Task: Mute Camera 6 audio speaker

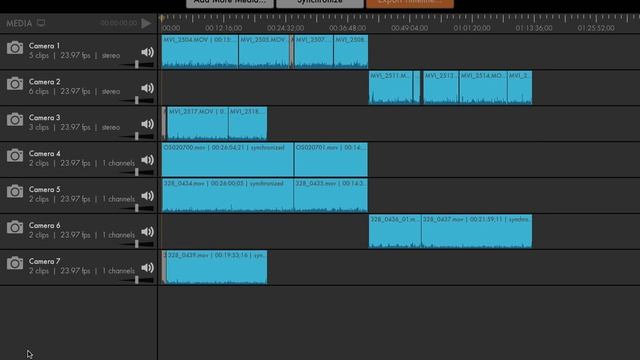Action: pos(147,231)
